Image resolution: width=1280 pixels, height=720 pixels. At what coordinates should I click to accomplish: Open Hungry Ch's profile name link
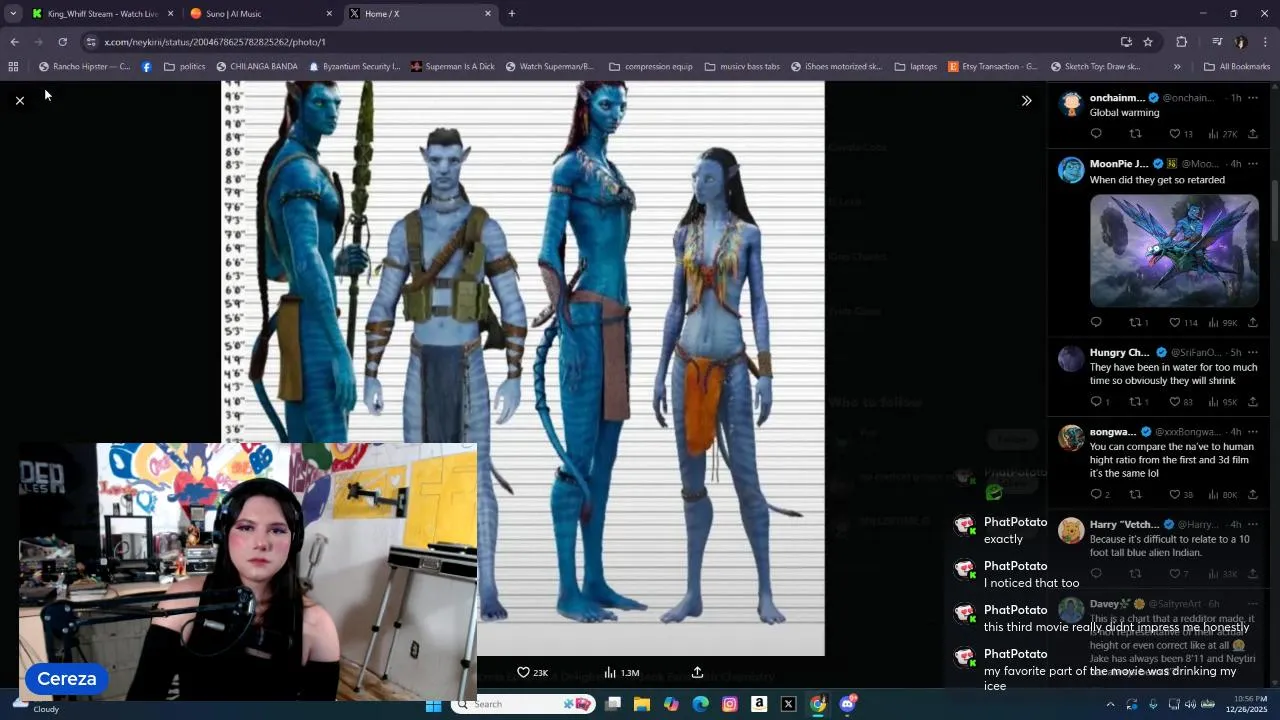(x=1119, y=353)
